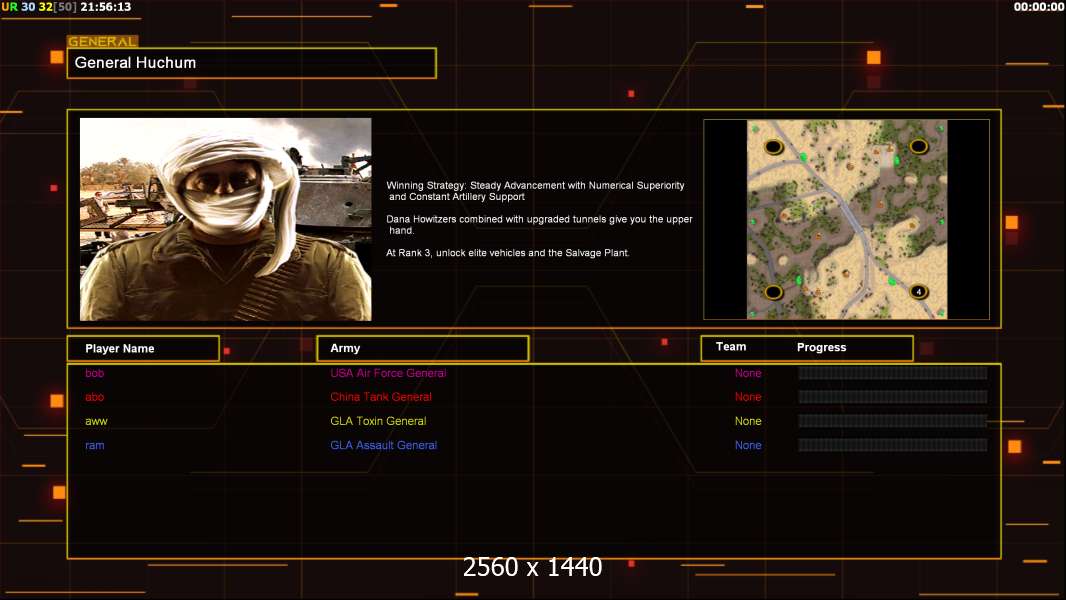Select player ram in the list
The image size is (1066, 600).
coord(95,445)
